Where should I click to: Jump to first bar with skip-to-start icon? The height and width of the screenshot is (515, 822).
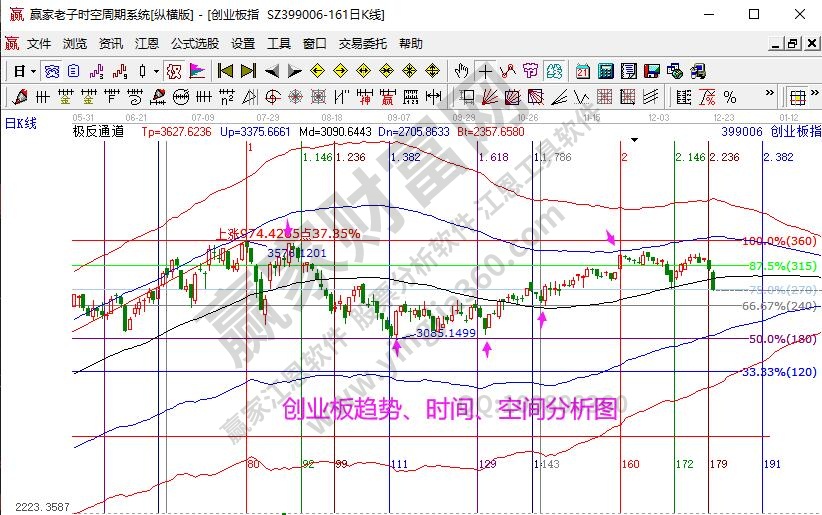(x=225, y=71)
